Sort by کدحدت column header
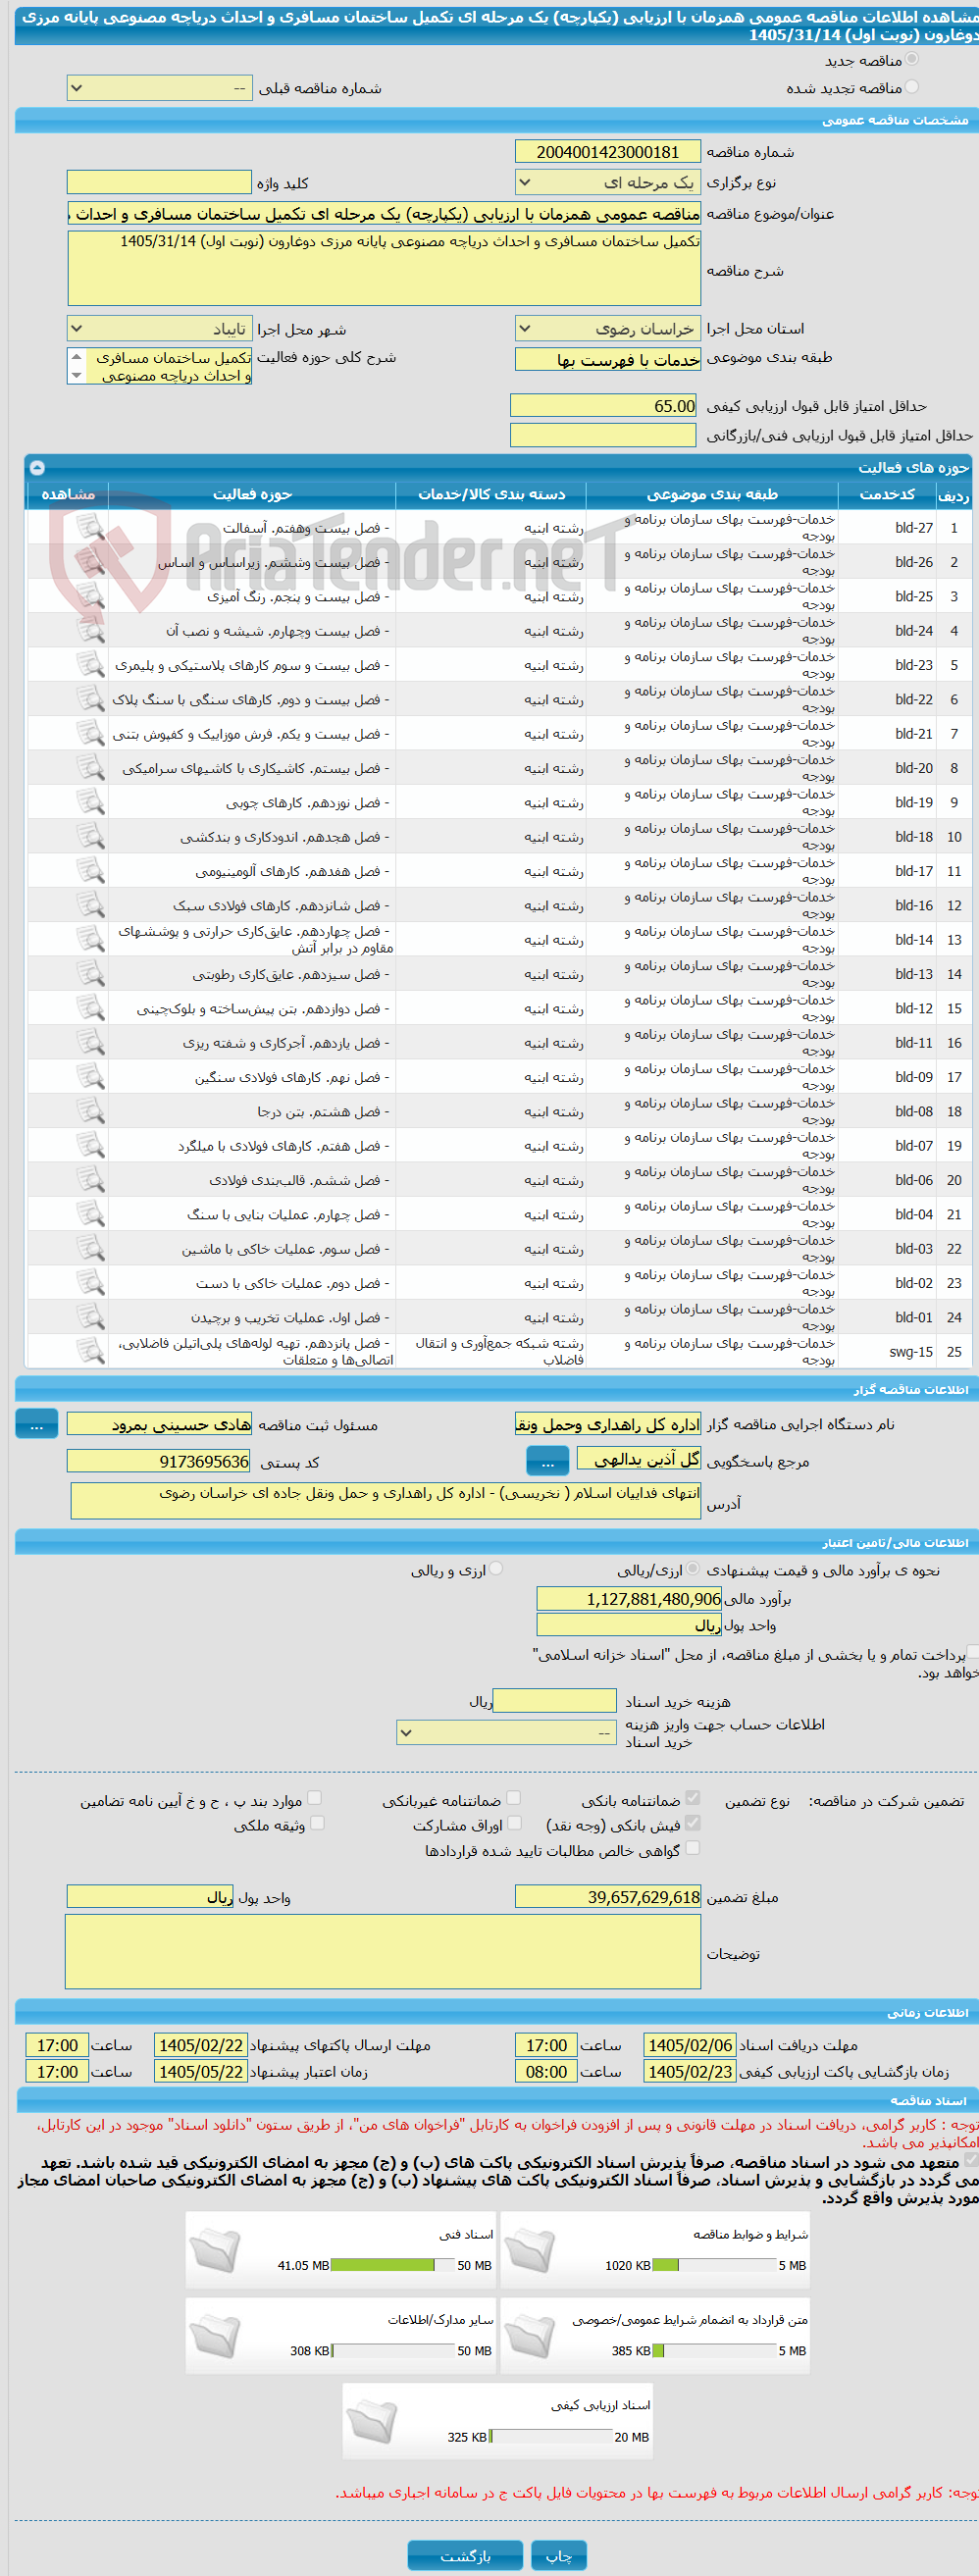The image size is (979, 2576). [x=887, y=494]
